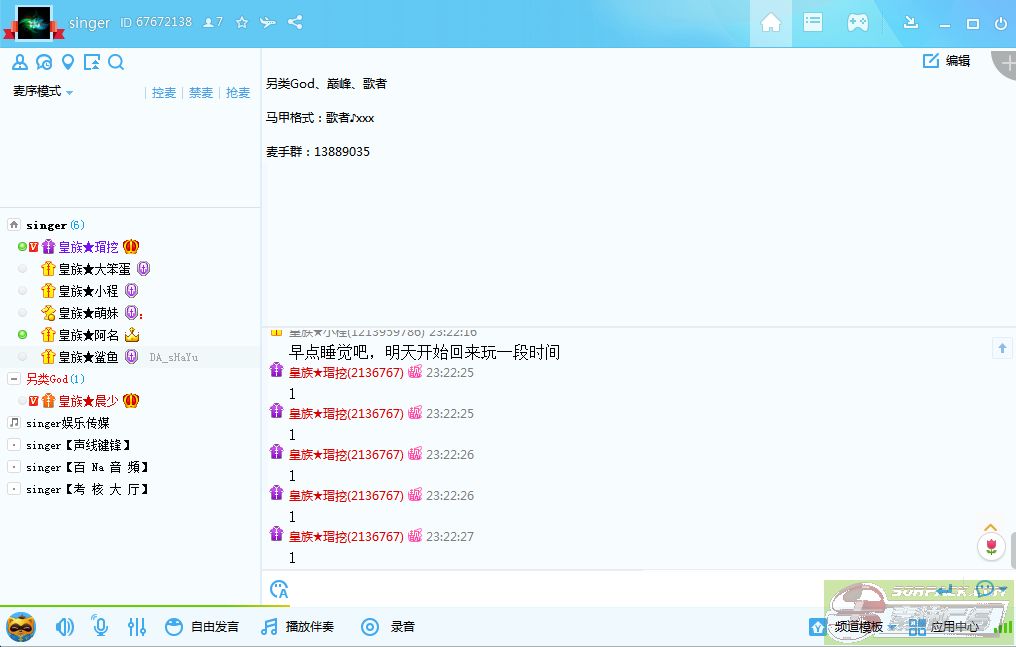Click the 抢麦 link
The image size is (1016, 647).
[x=238, y=93]
